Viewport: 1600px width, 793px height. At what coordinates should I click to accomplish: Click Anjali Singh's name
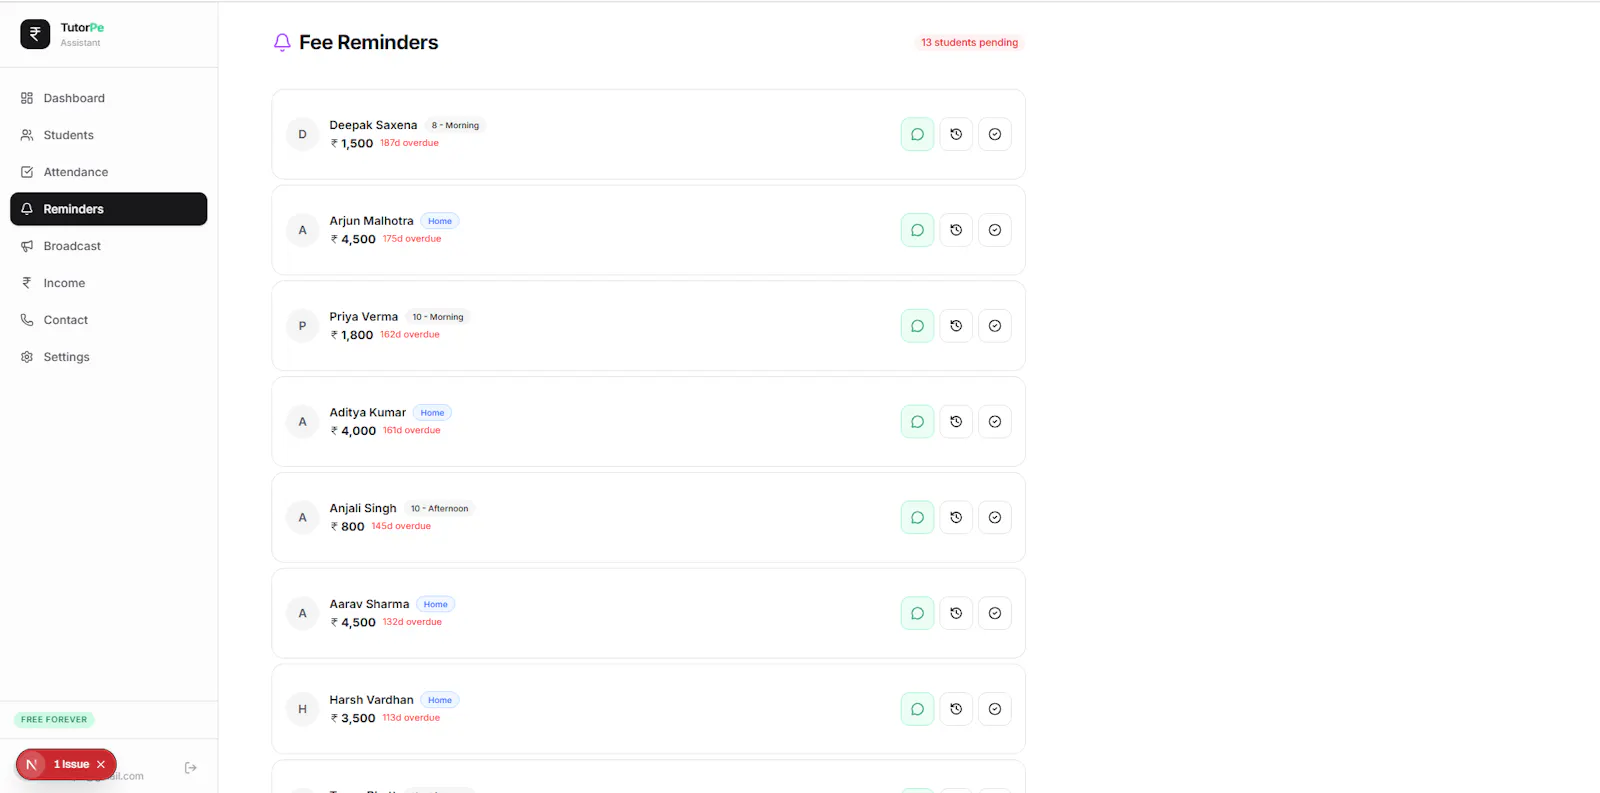coord(363,508)
